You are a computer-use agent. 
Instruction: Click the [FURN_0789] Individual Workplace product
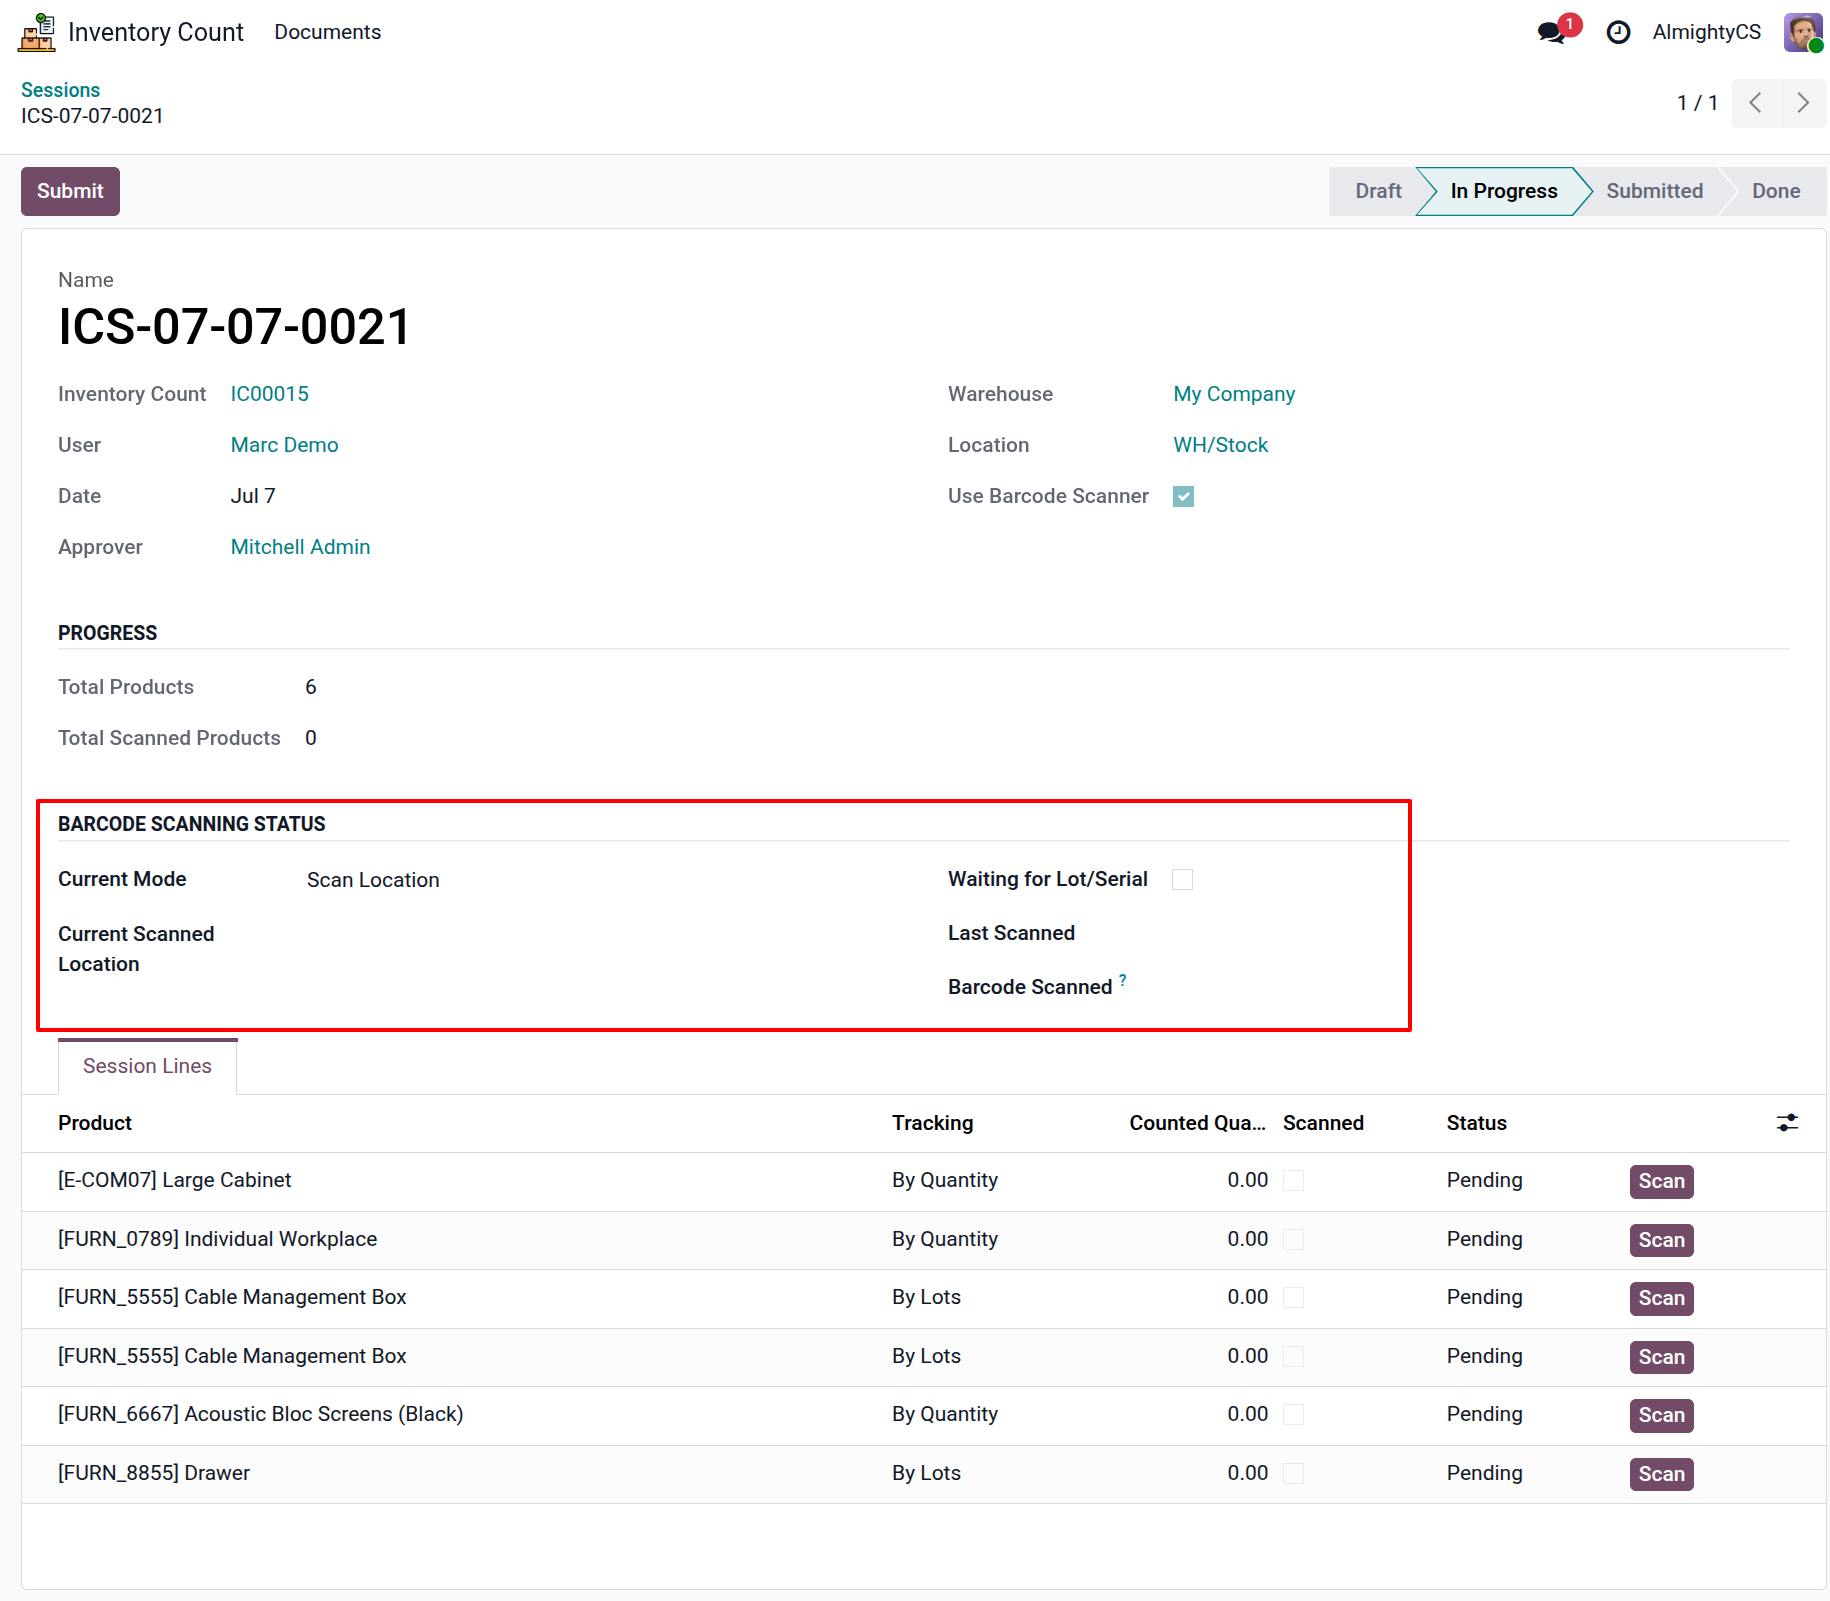(x=218, y=1239)
